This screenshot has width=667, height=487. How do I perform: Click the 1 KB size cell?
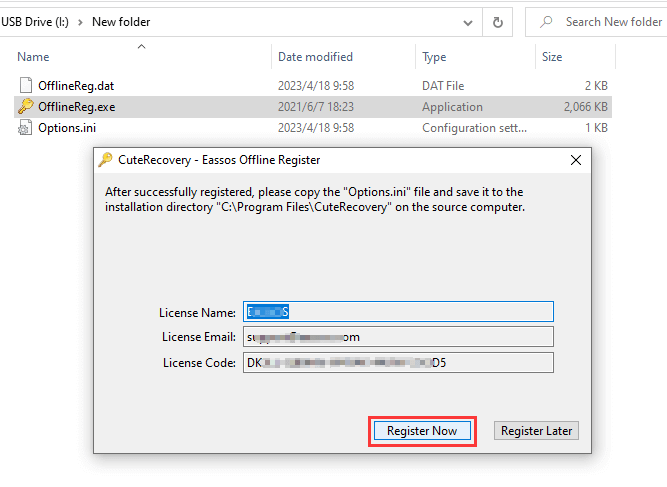596,128
